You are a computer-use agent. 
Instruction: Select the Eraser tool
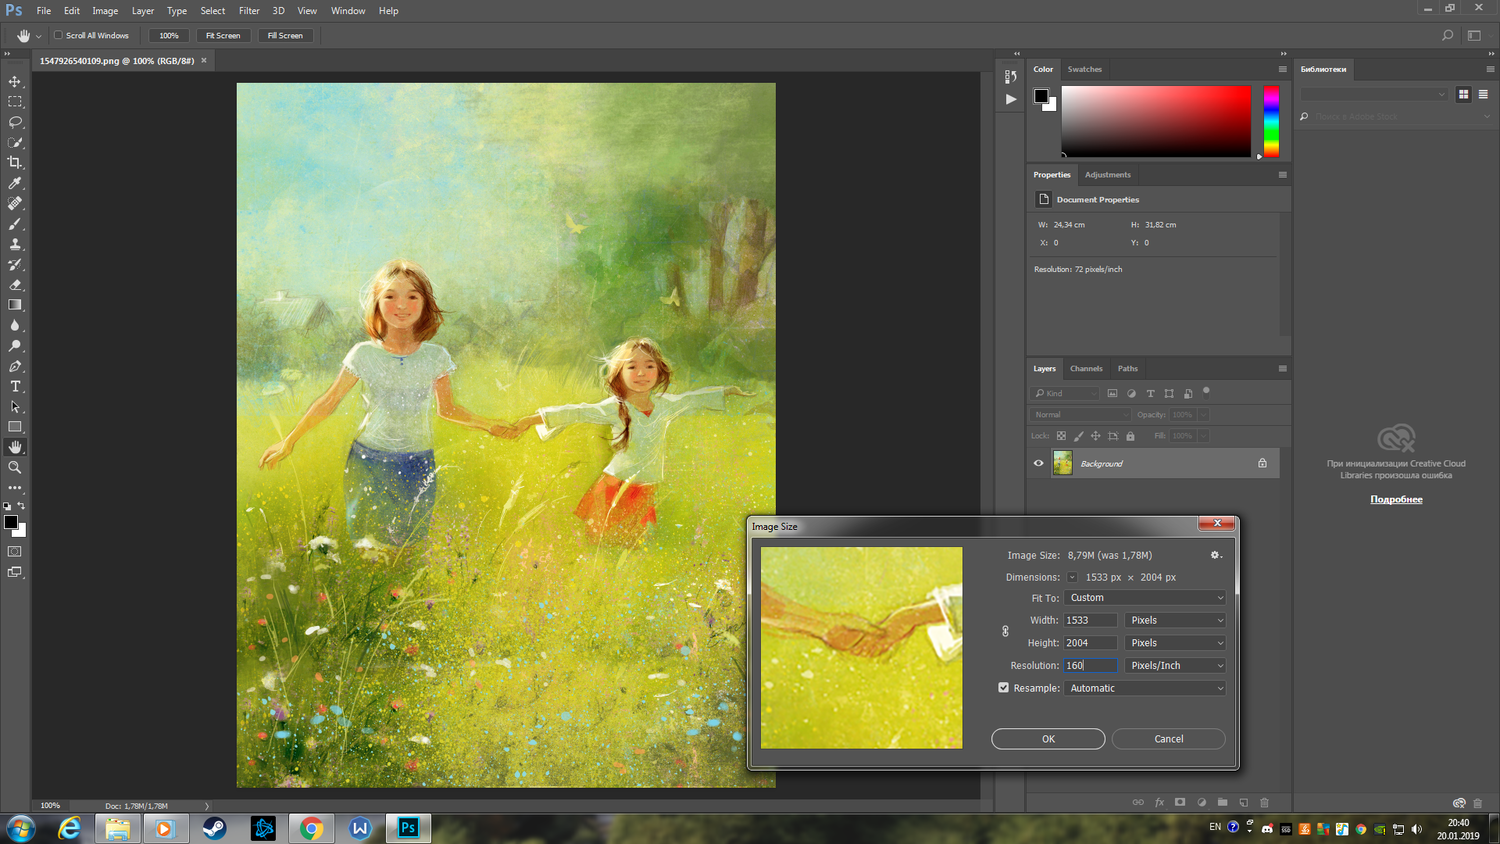(15, 284)
